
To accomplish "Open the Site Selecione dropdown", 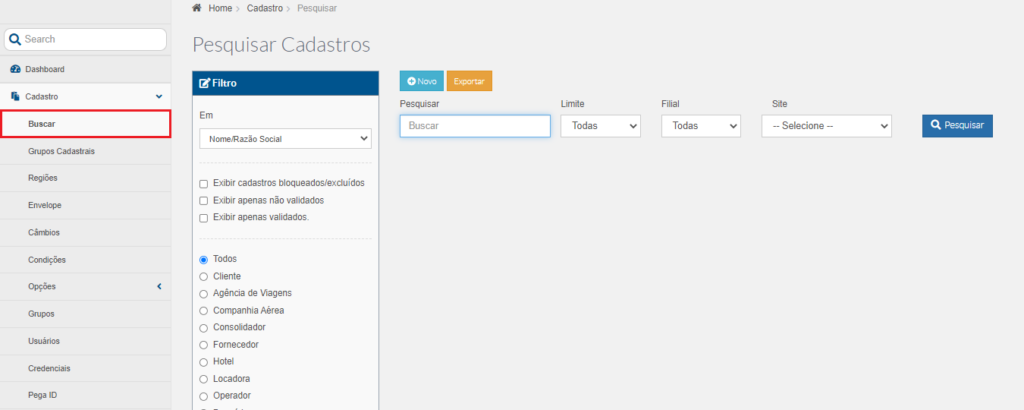I will click(826, 126).
